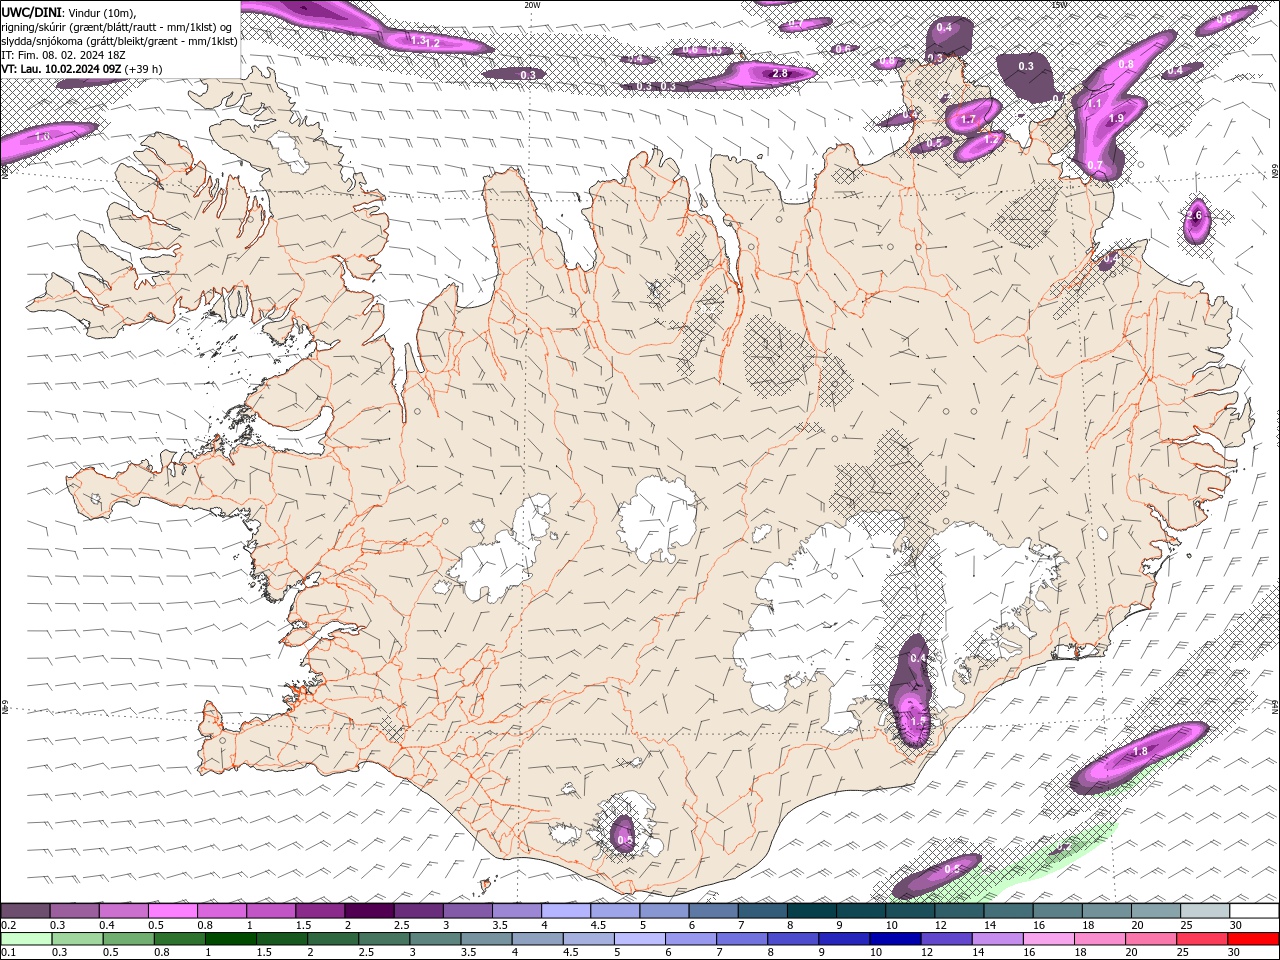This screenshot has width=1280, height=960.
Task: Select the 'VT: Lau. 10.02.2024 09Z' line
Action: (x=62, y=69)
